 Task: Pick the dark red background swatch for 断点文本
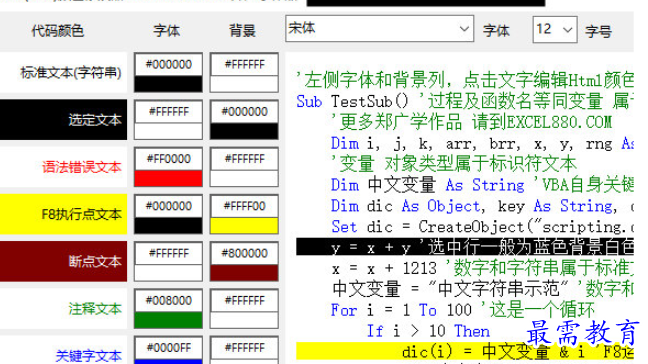click(244, 272)
